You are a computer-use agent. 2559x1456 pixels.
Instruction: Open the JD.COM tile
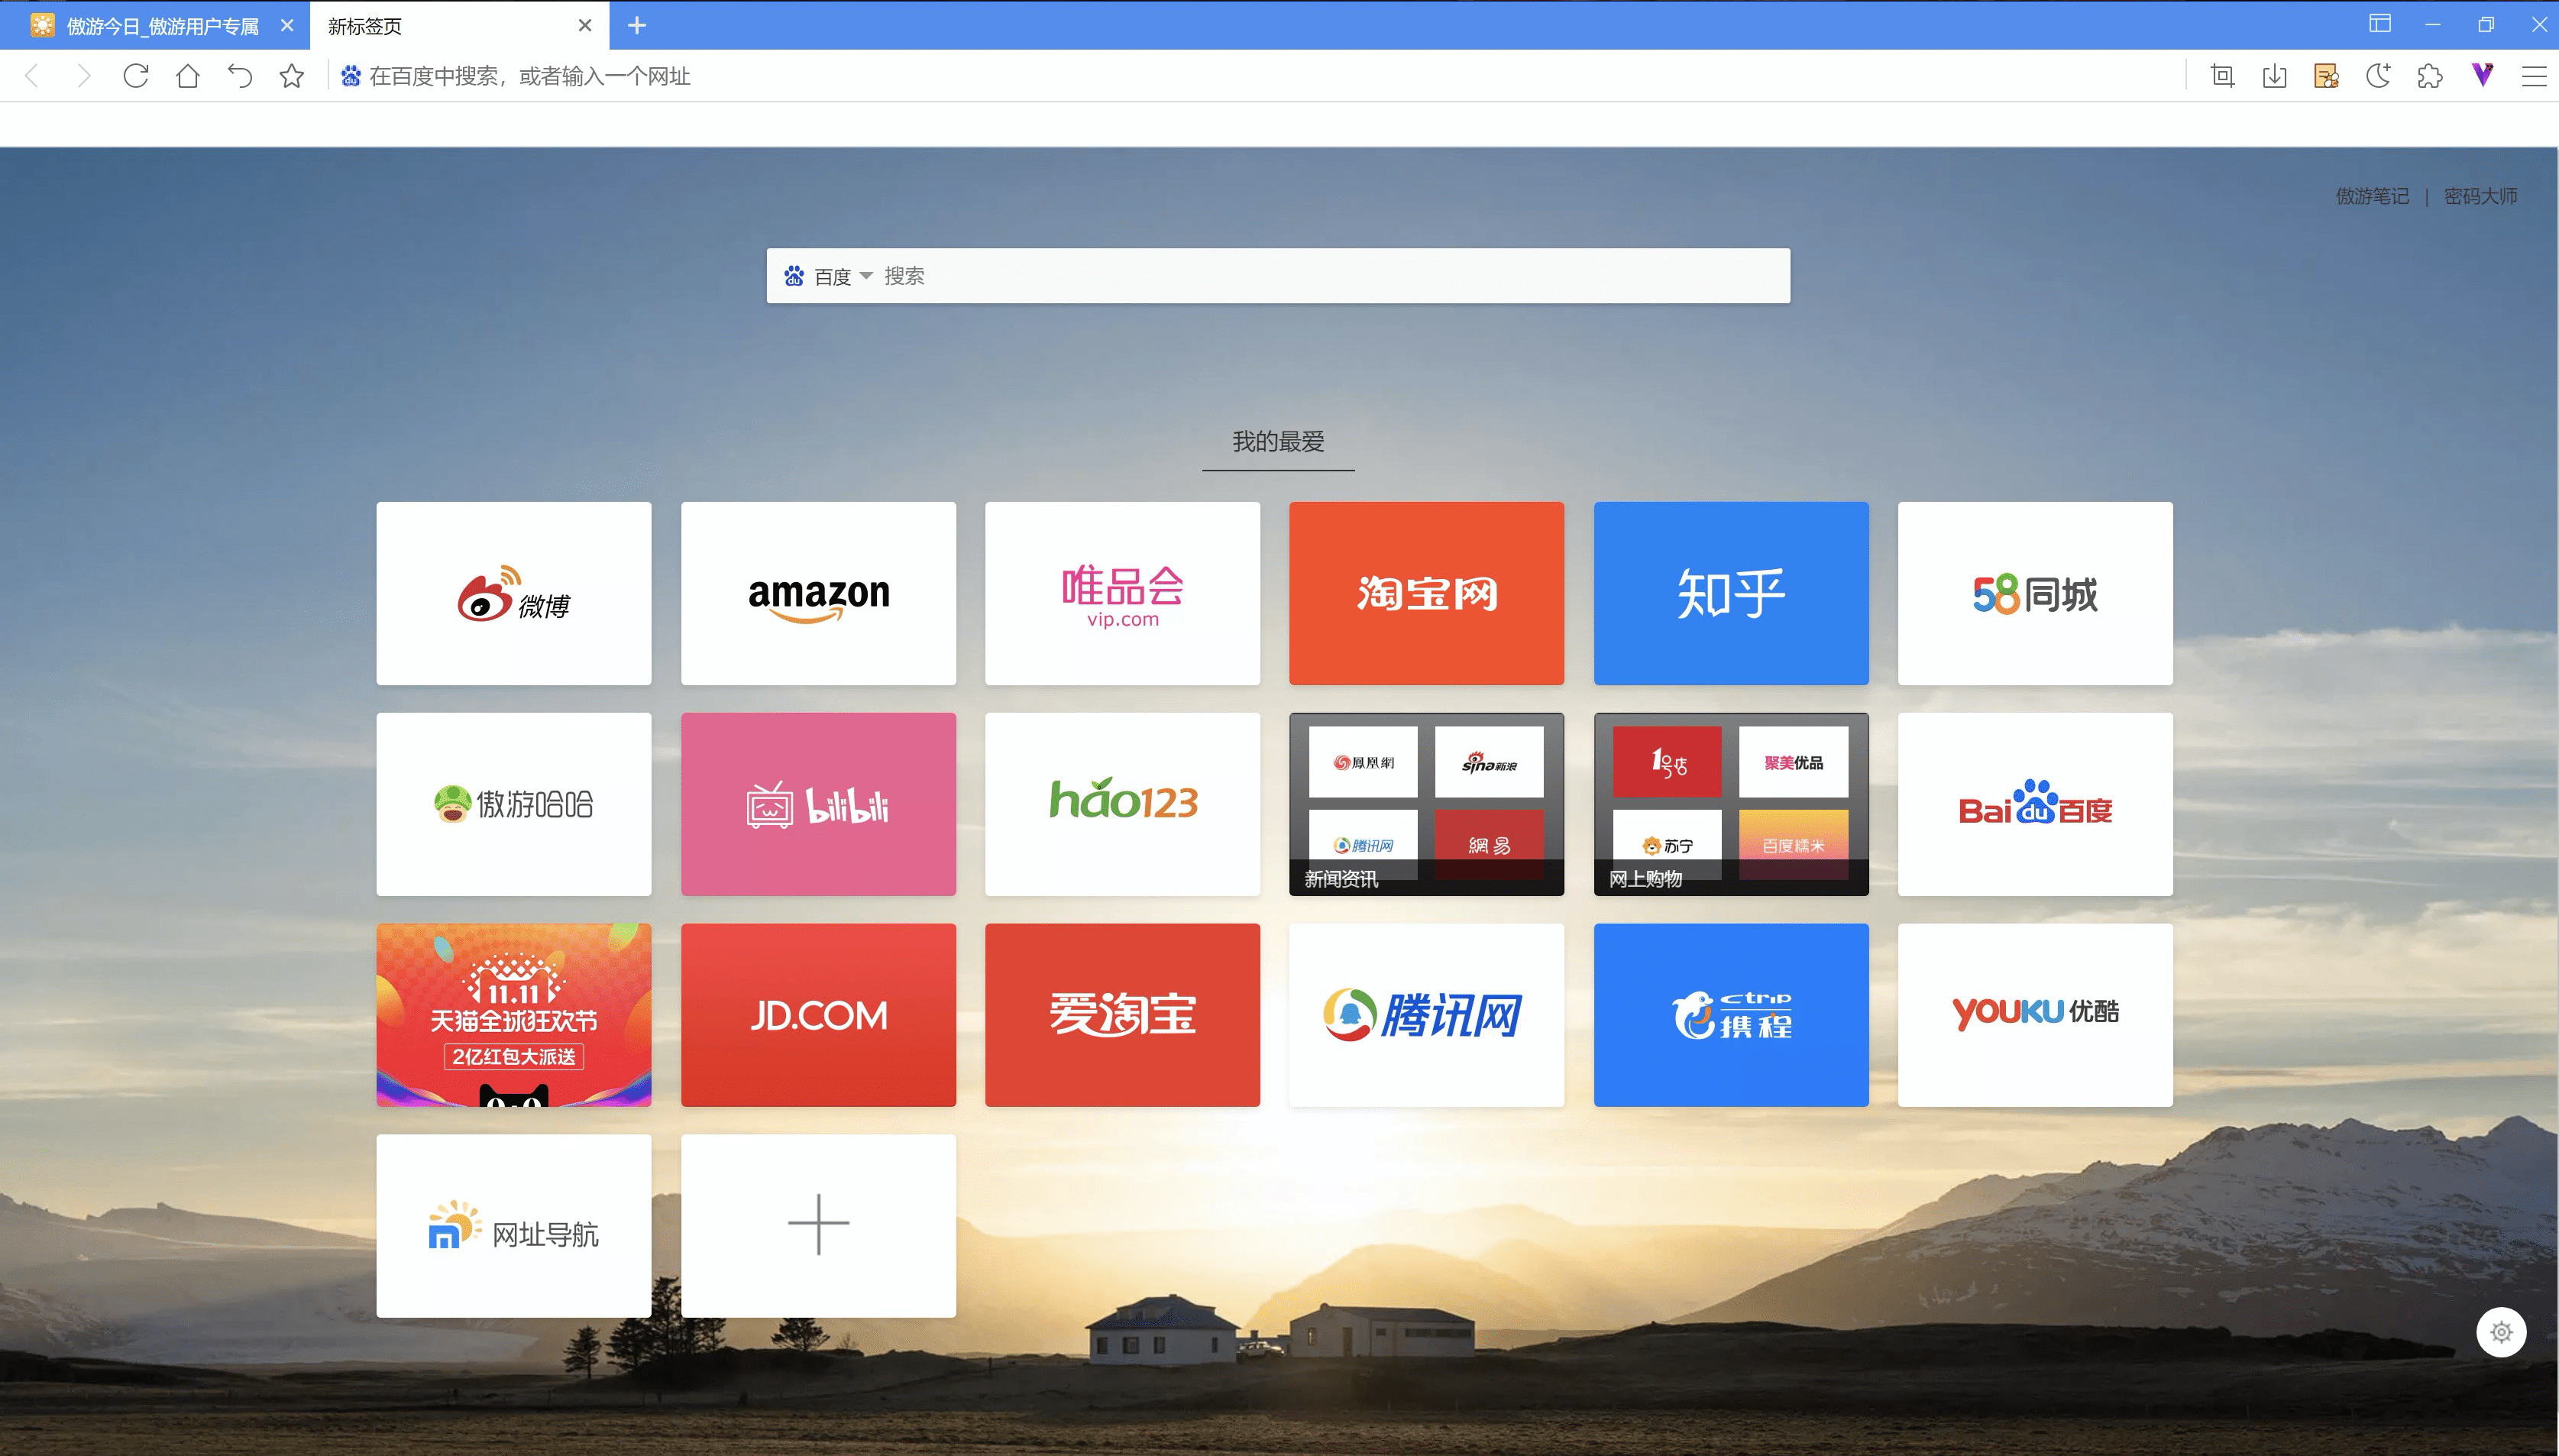coord(818,1015)
